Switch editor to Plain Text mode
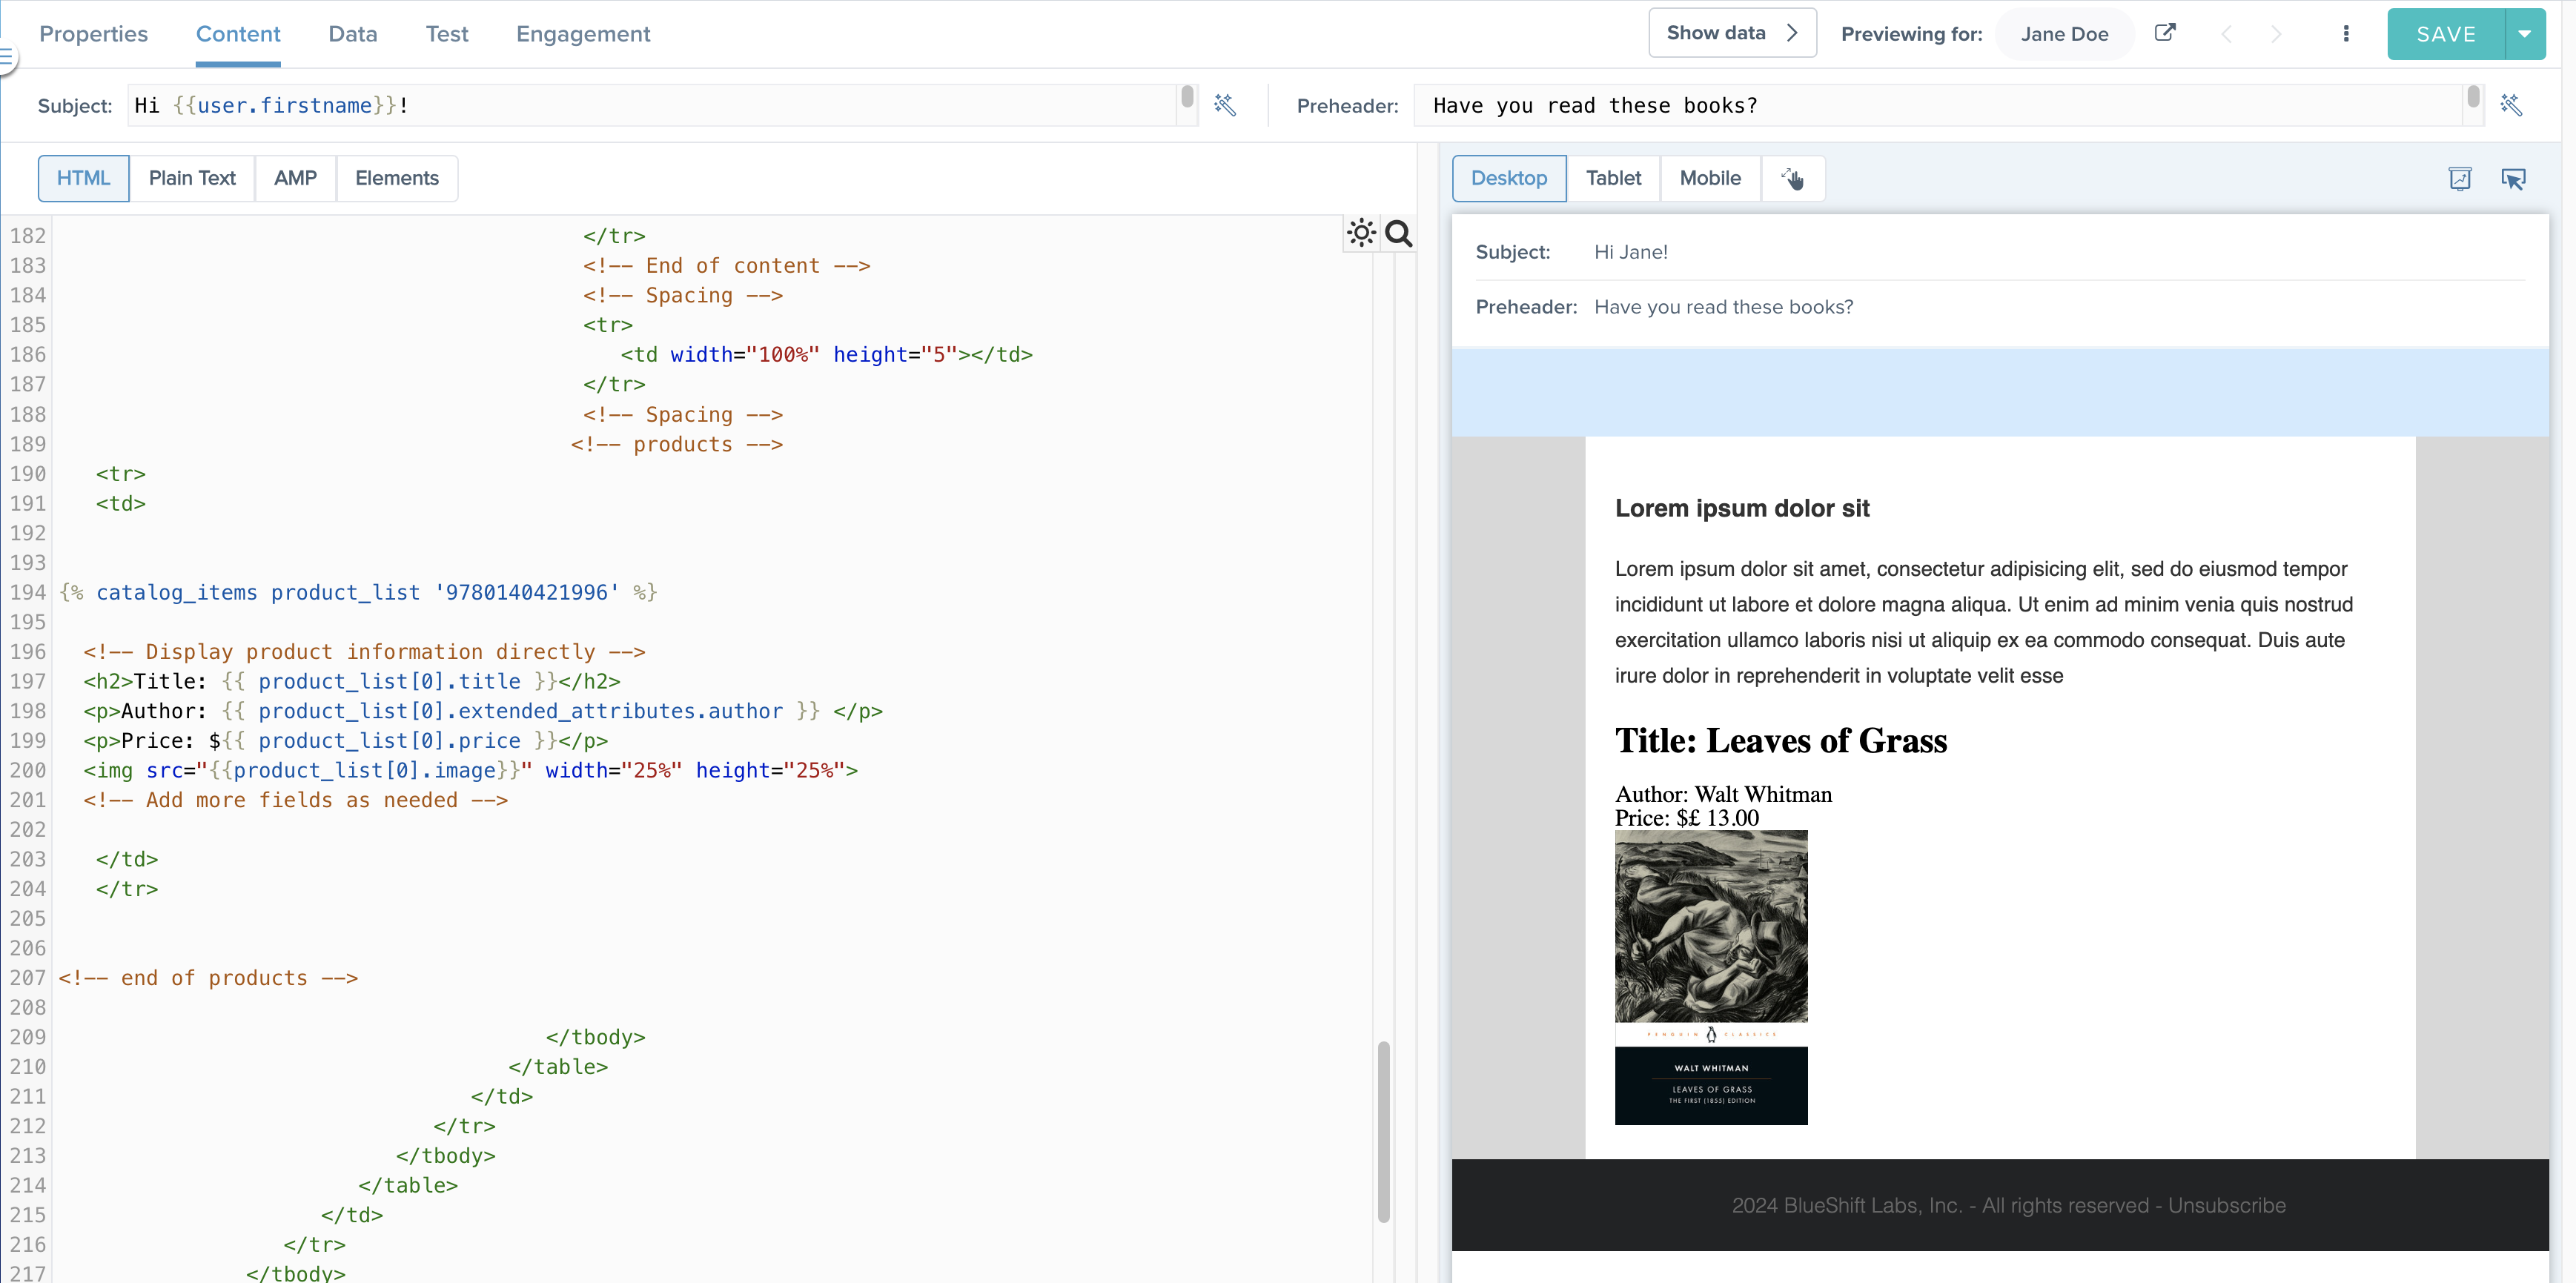The height and width of the screenshot is (1283, 2576). coord(192,178)
